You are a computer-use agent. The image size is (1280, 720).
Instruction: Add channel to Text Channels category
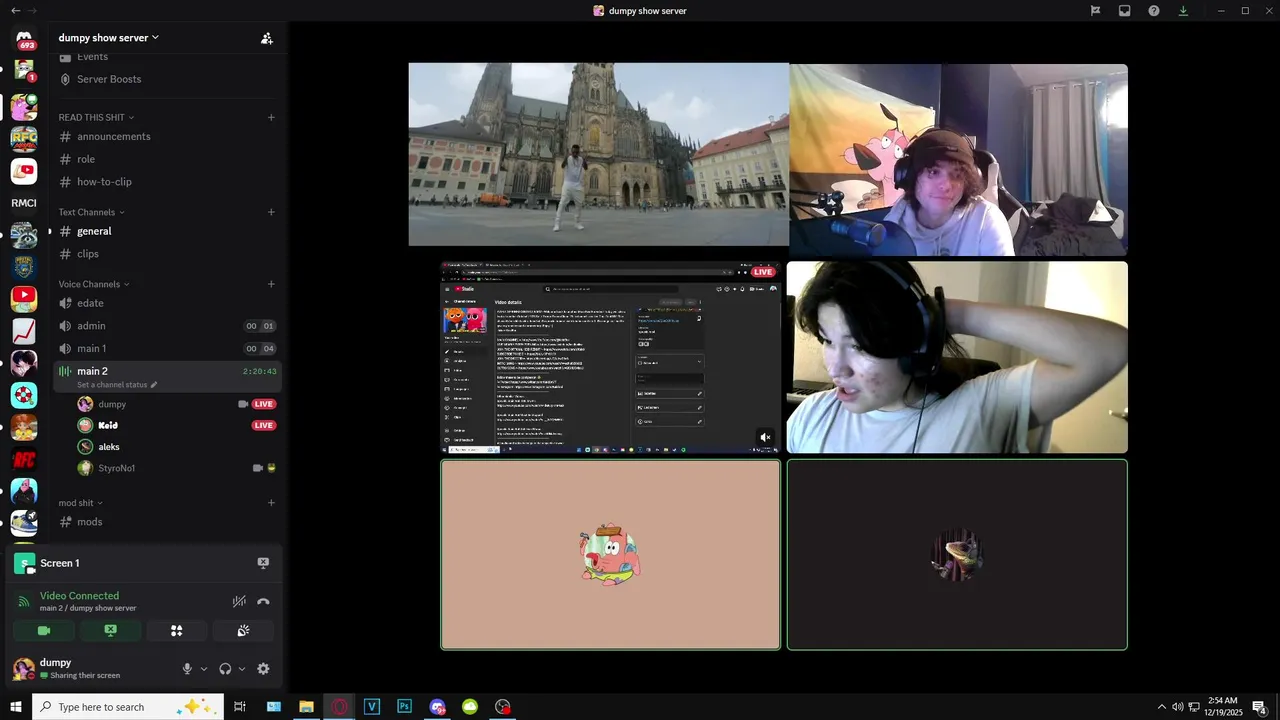pyautogui.click(x=271, y=212)
